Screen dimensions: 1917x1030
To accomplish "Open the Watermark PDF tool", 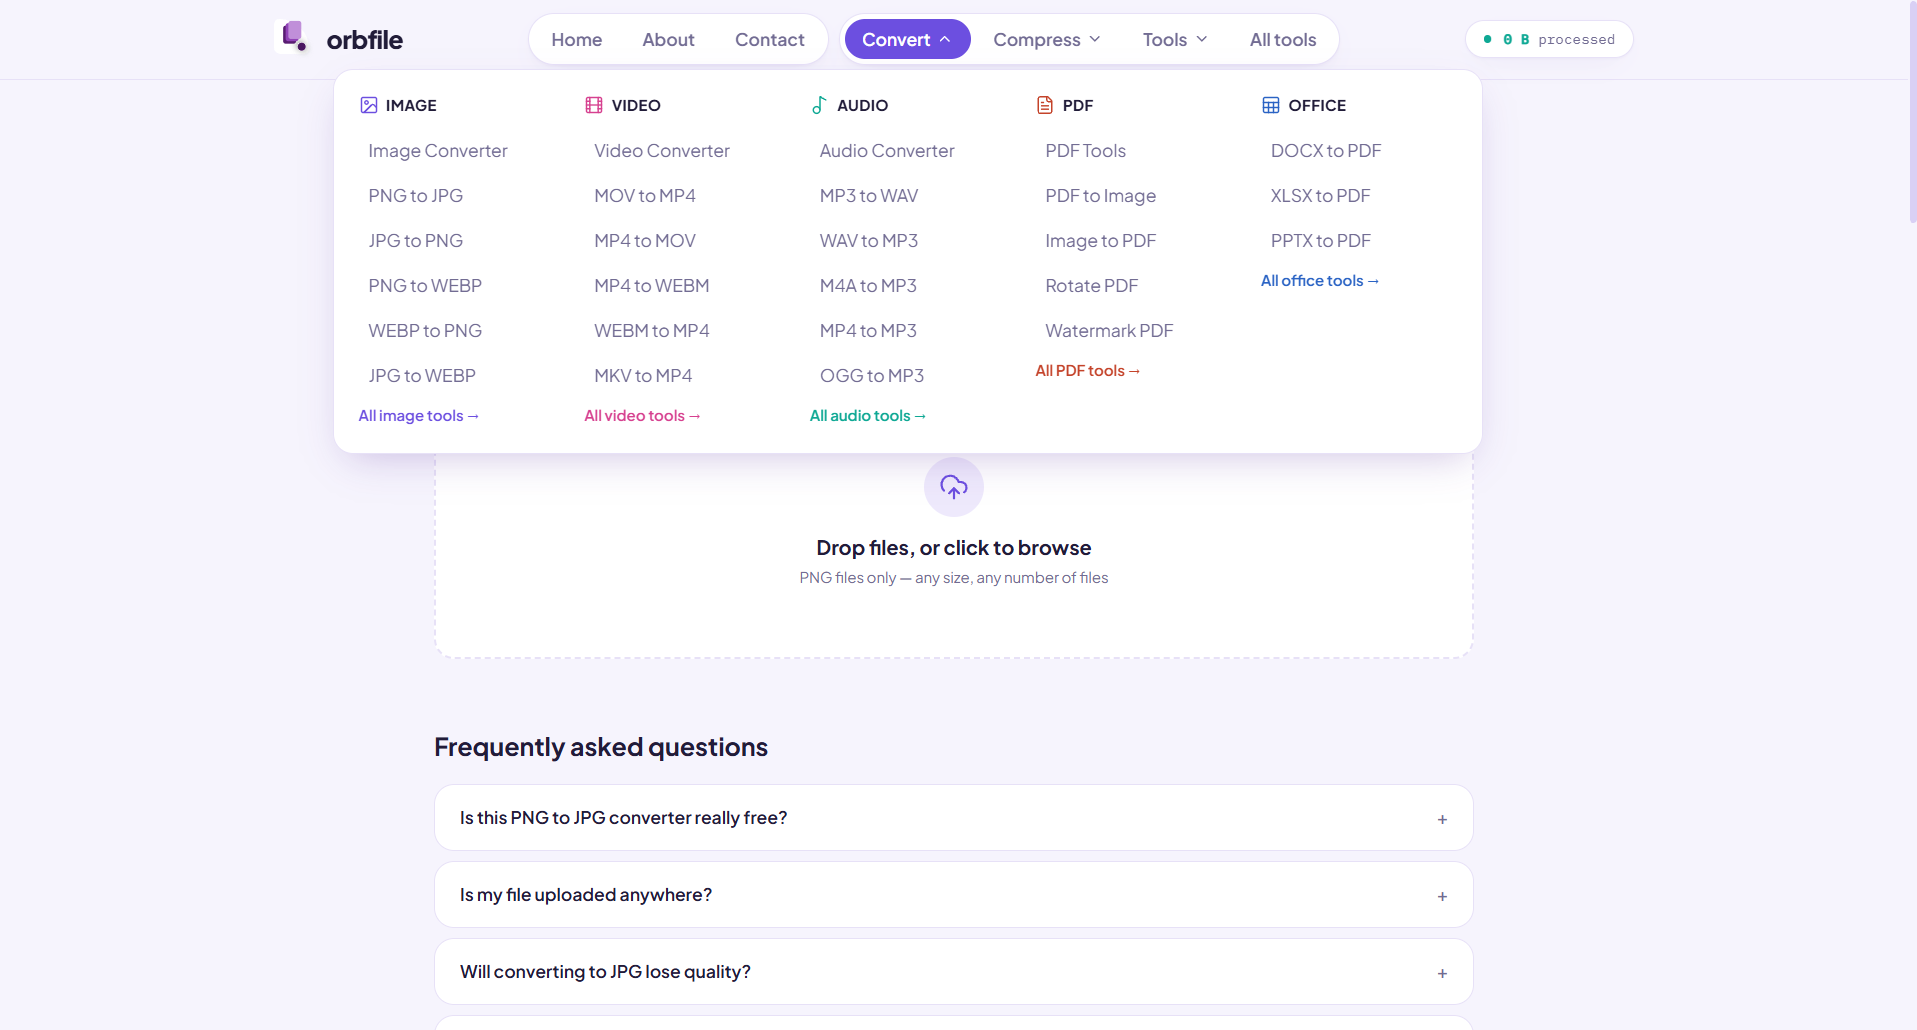I will 1109,331.
